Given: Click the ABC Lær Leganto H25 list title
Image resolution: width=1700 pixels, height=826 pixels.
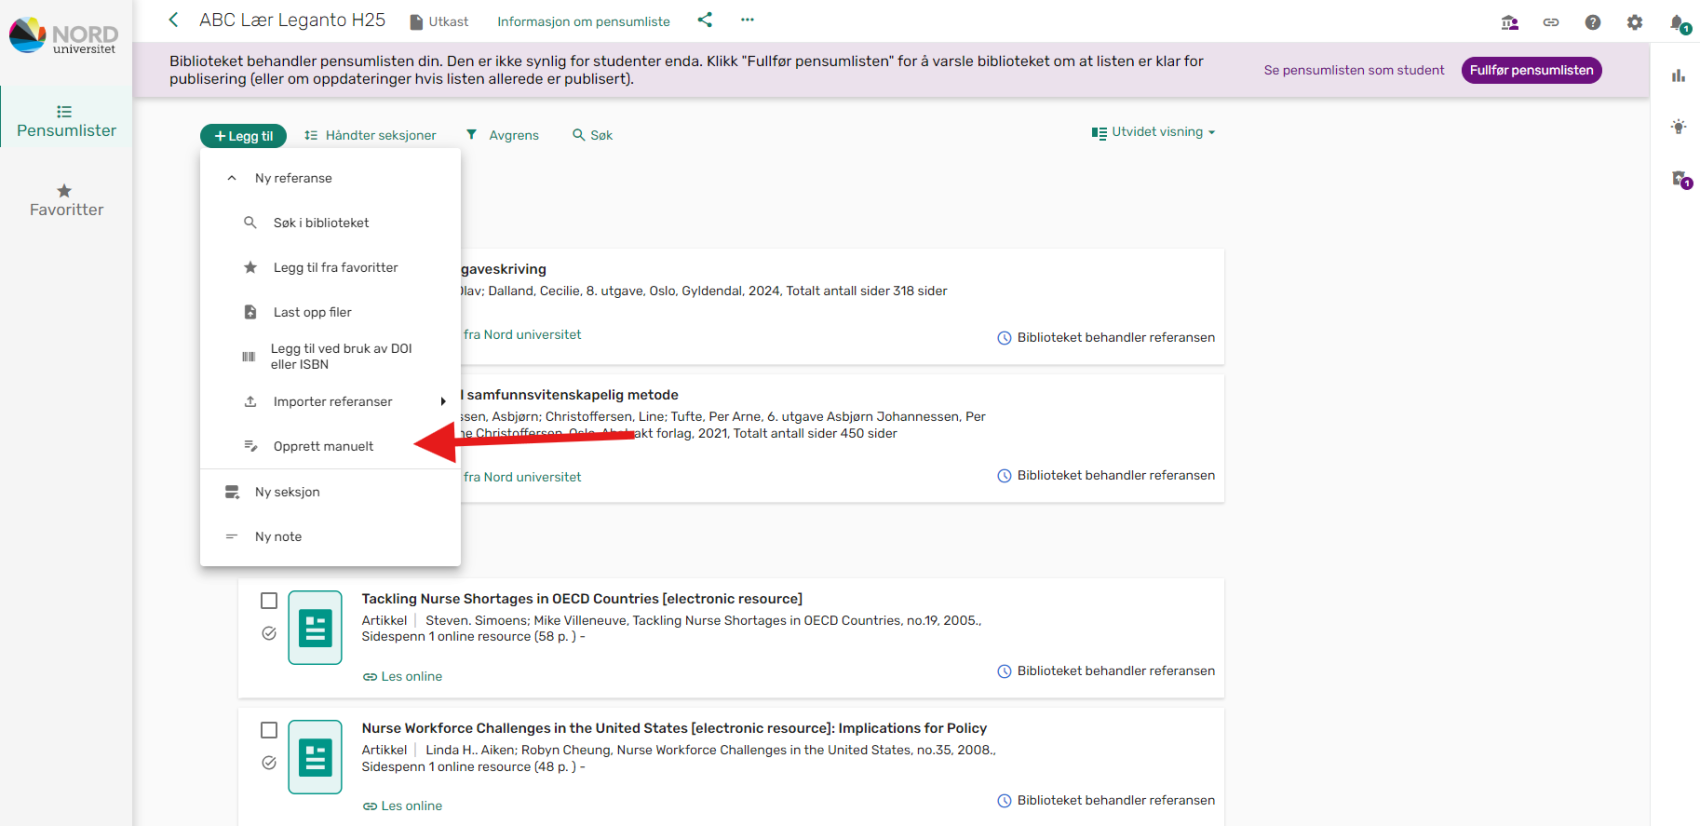Looking at the screenshot, I should click(292, 20).
